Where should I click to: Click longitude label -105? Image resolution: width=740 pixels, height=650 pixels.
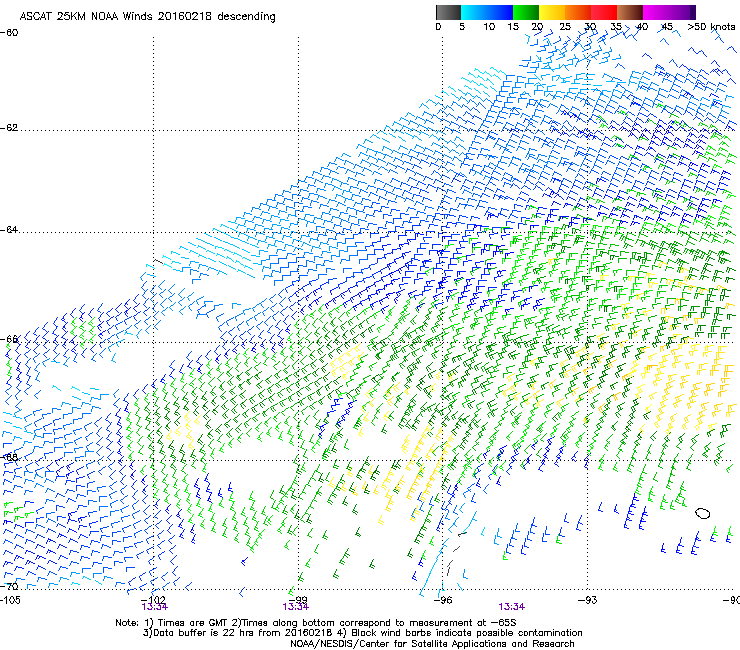tap(10, 600)
